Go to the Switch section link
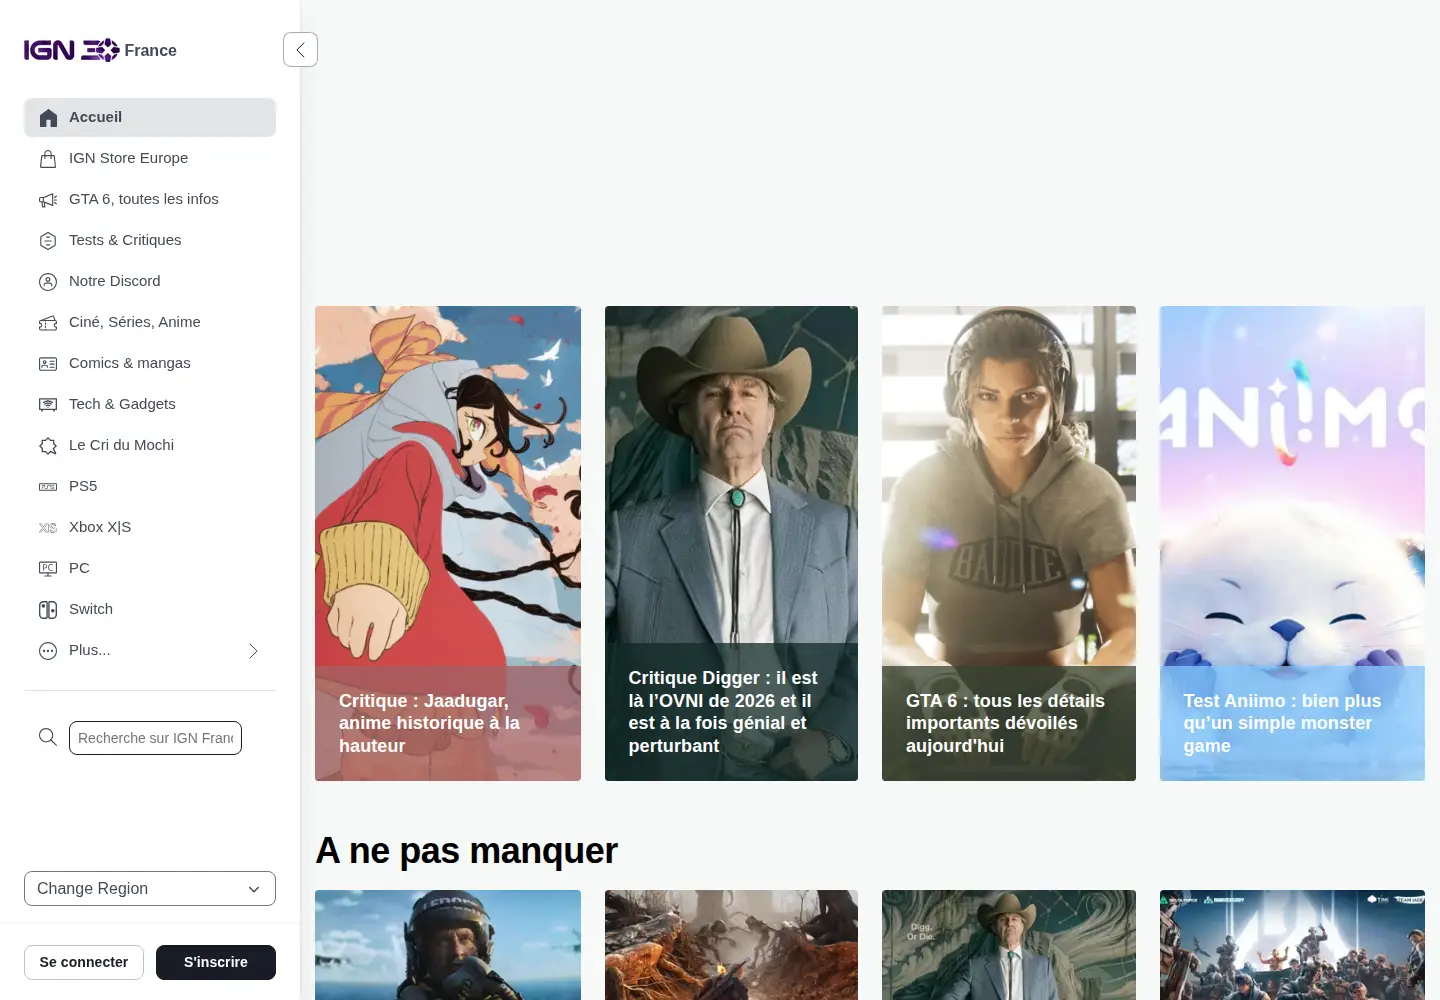 (x=150, y=609)
